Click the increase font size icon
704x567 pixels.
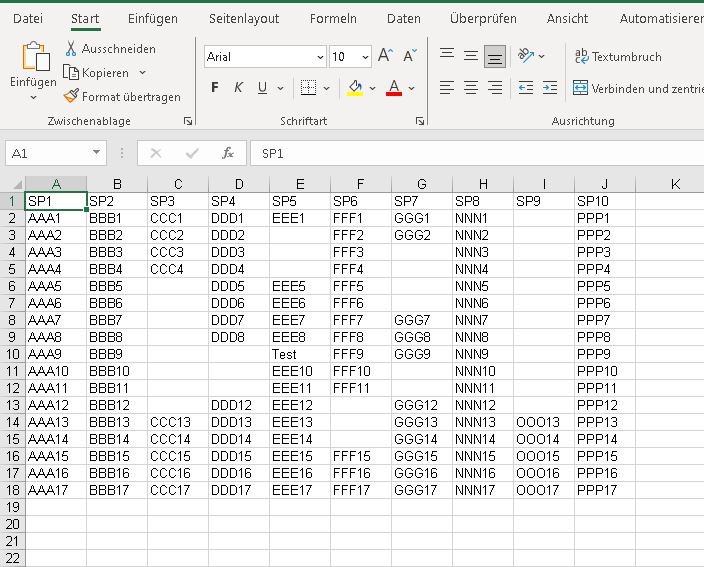[385, 57]
